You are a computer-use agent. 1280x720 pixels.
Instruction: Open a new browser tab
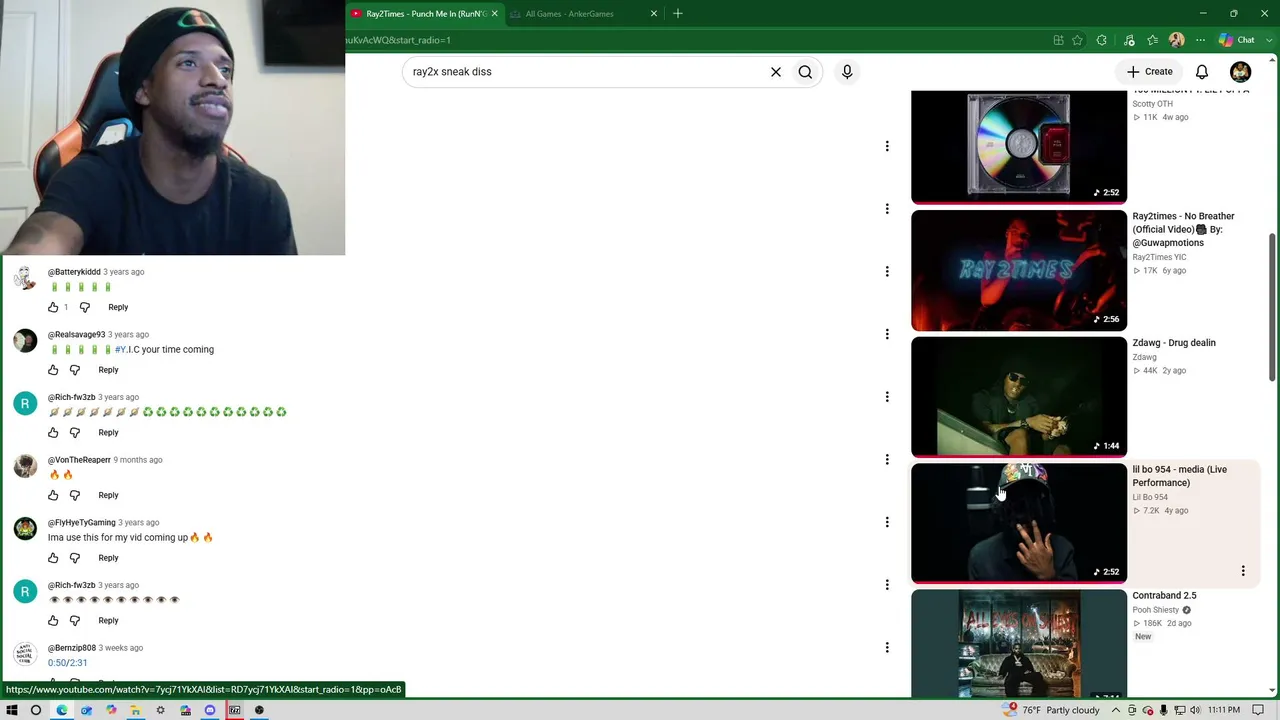678,14
